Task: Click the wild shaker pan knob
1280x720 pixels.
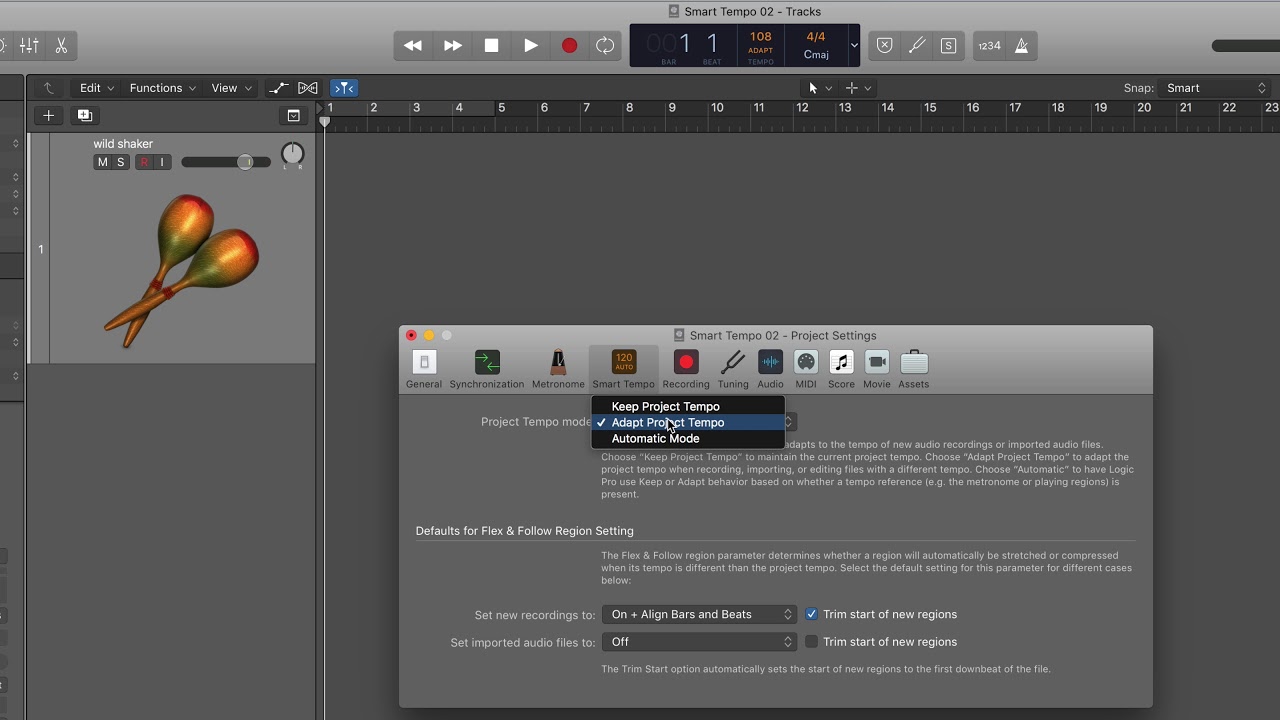Action: pyautogui.click(x=292, y=154)
